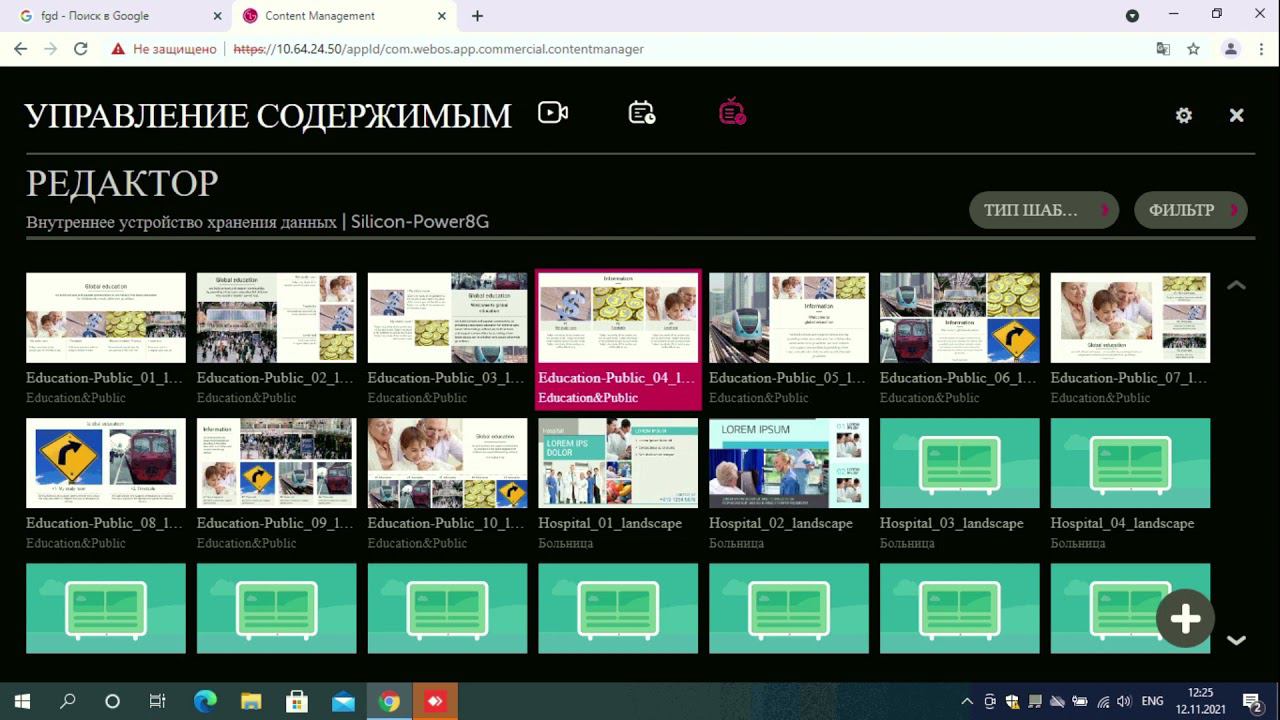This screenshot has height=720, width=1280.
Task: Close Content Management with the X icon
Action: tap(1237, 115)
